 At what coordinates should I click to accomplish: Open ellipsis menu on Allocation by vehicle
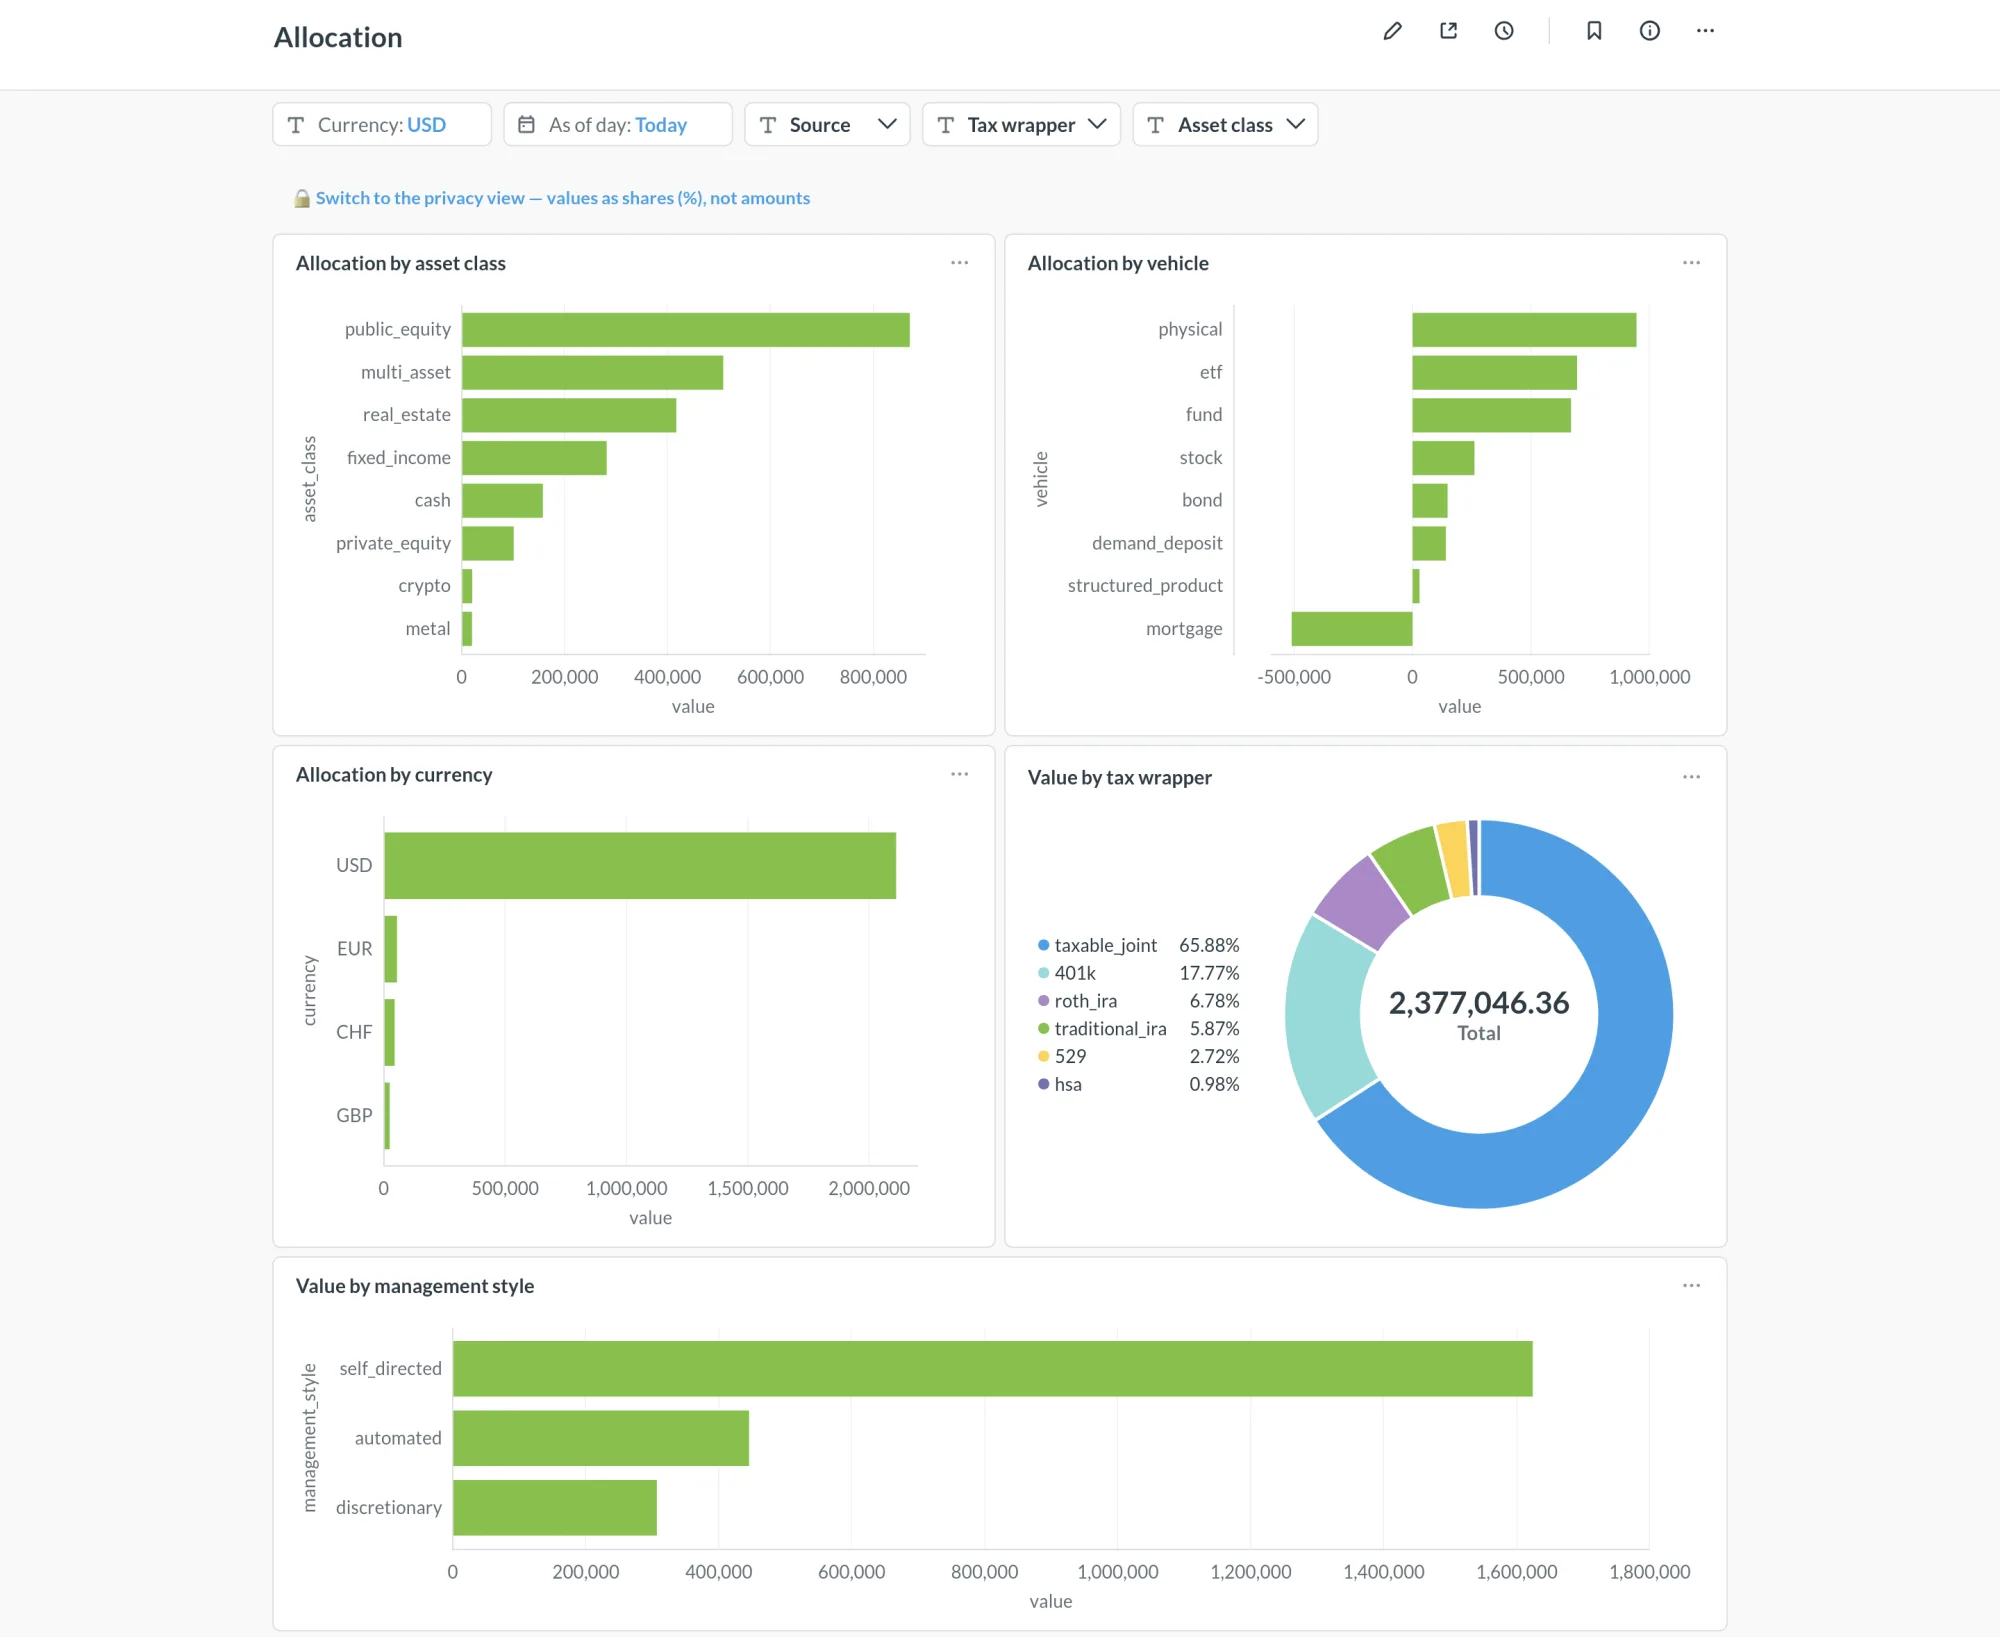click(x=1692, y=263)
